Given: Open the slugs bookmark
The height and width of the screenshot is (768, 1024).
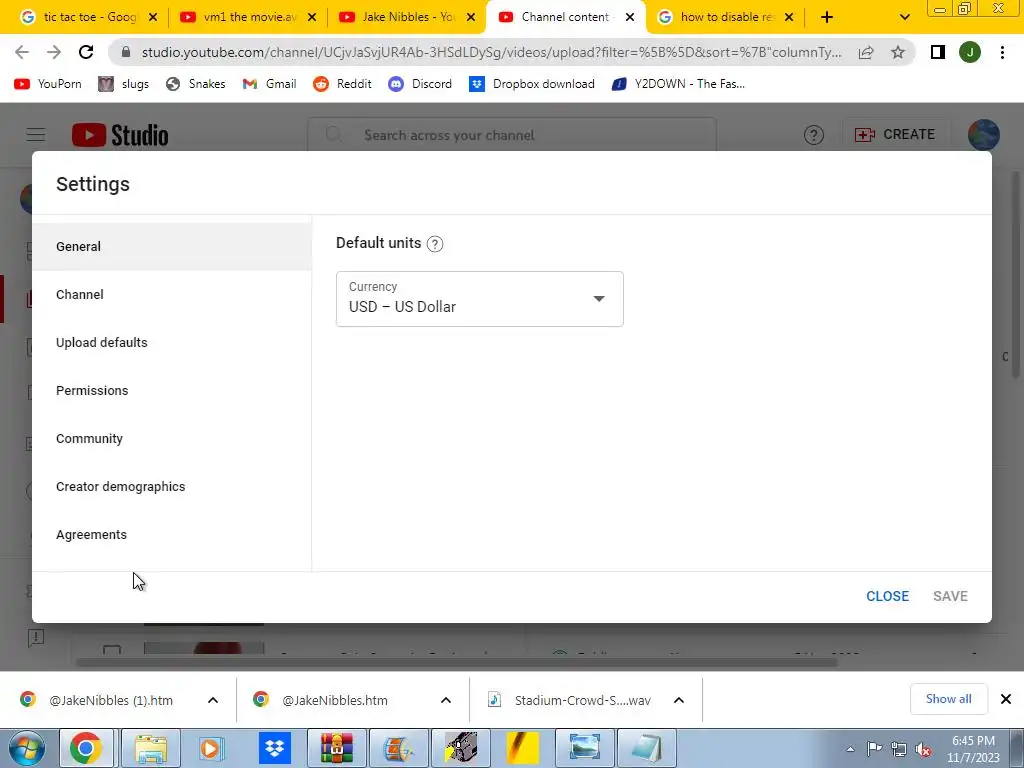Looking at the screenshot, I should [x=124, y=84].
